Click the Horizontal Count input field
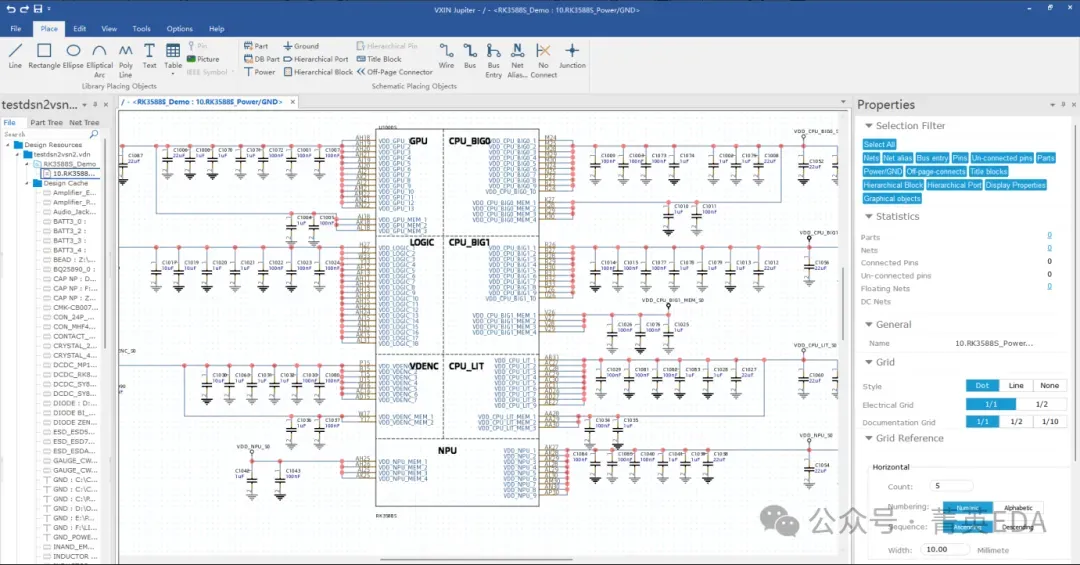Screen dimensions: 1080x565 tap(951, 486)
